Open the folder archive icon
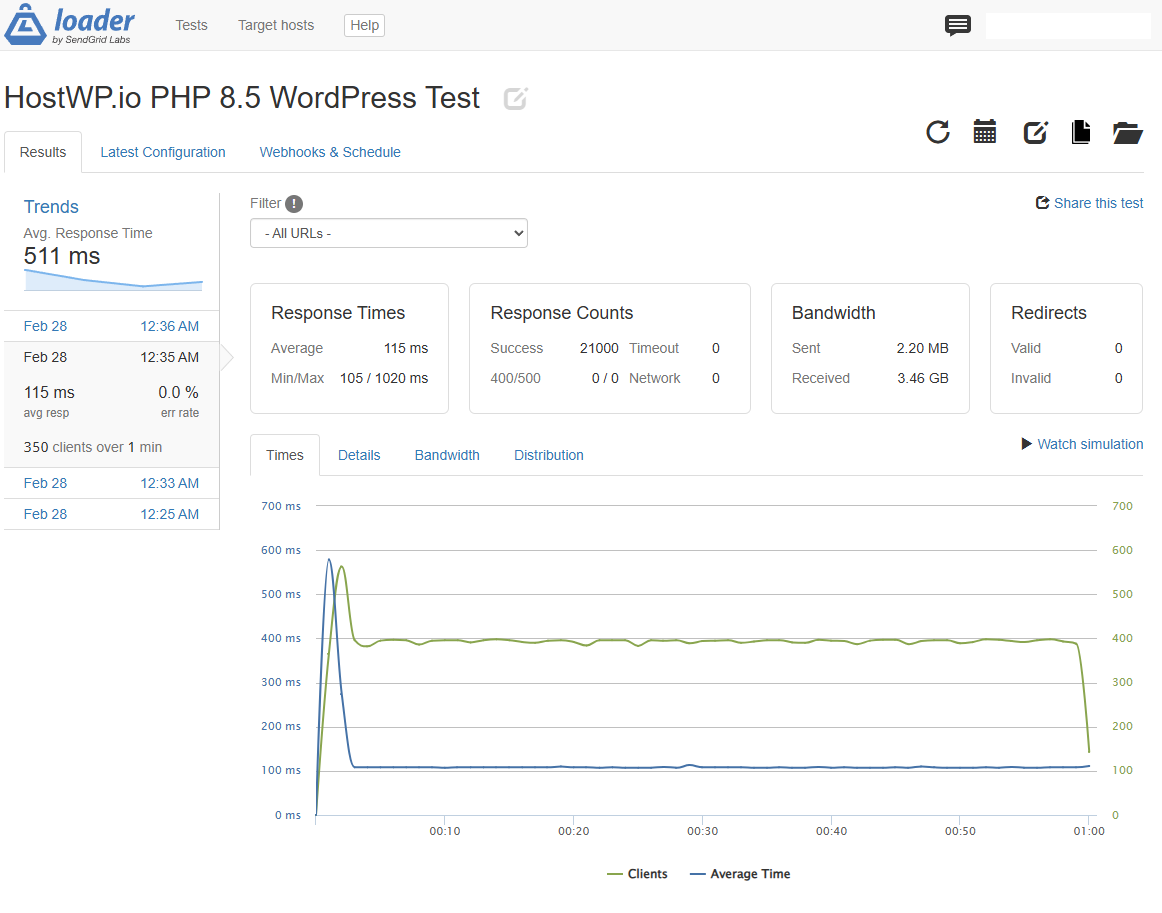 click(x=1128, y=132)
